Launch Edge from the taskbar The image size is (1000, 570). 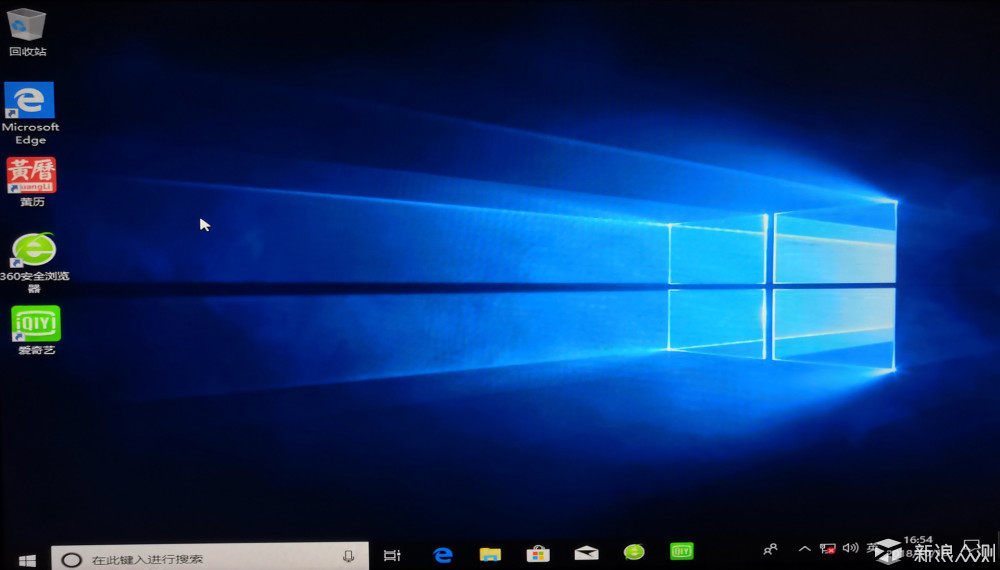click(x=442, y=555)
